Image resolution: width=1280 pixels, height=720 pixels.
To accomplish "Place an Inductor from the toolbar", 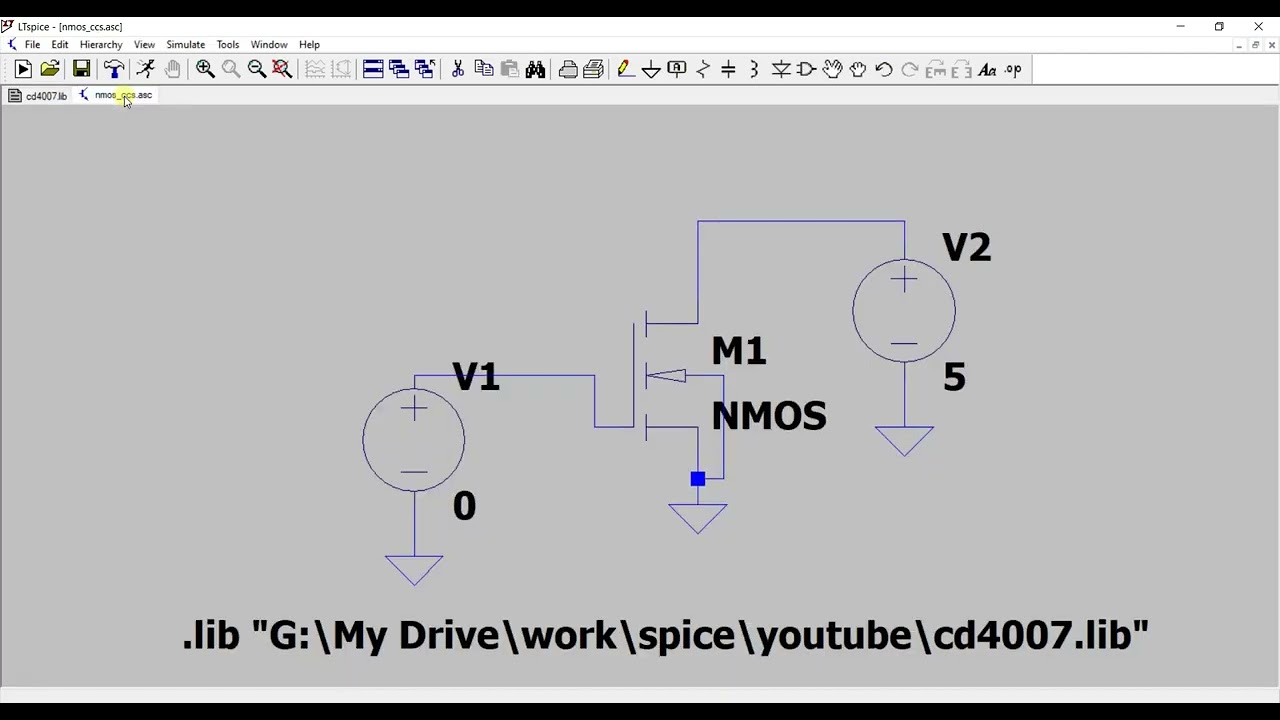I will pos(754,69).
